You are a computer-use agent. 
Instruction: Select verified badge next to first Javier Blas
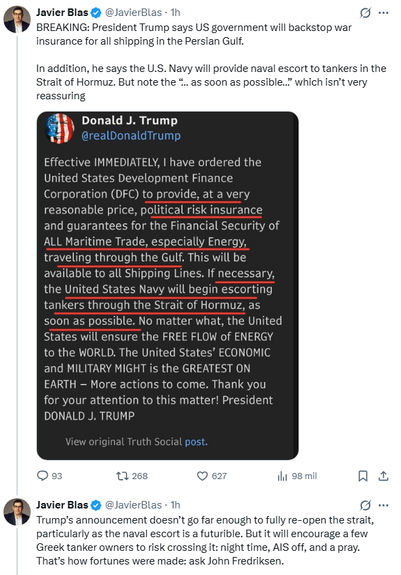click(96, 13)
